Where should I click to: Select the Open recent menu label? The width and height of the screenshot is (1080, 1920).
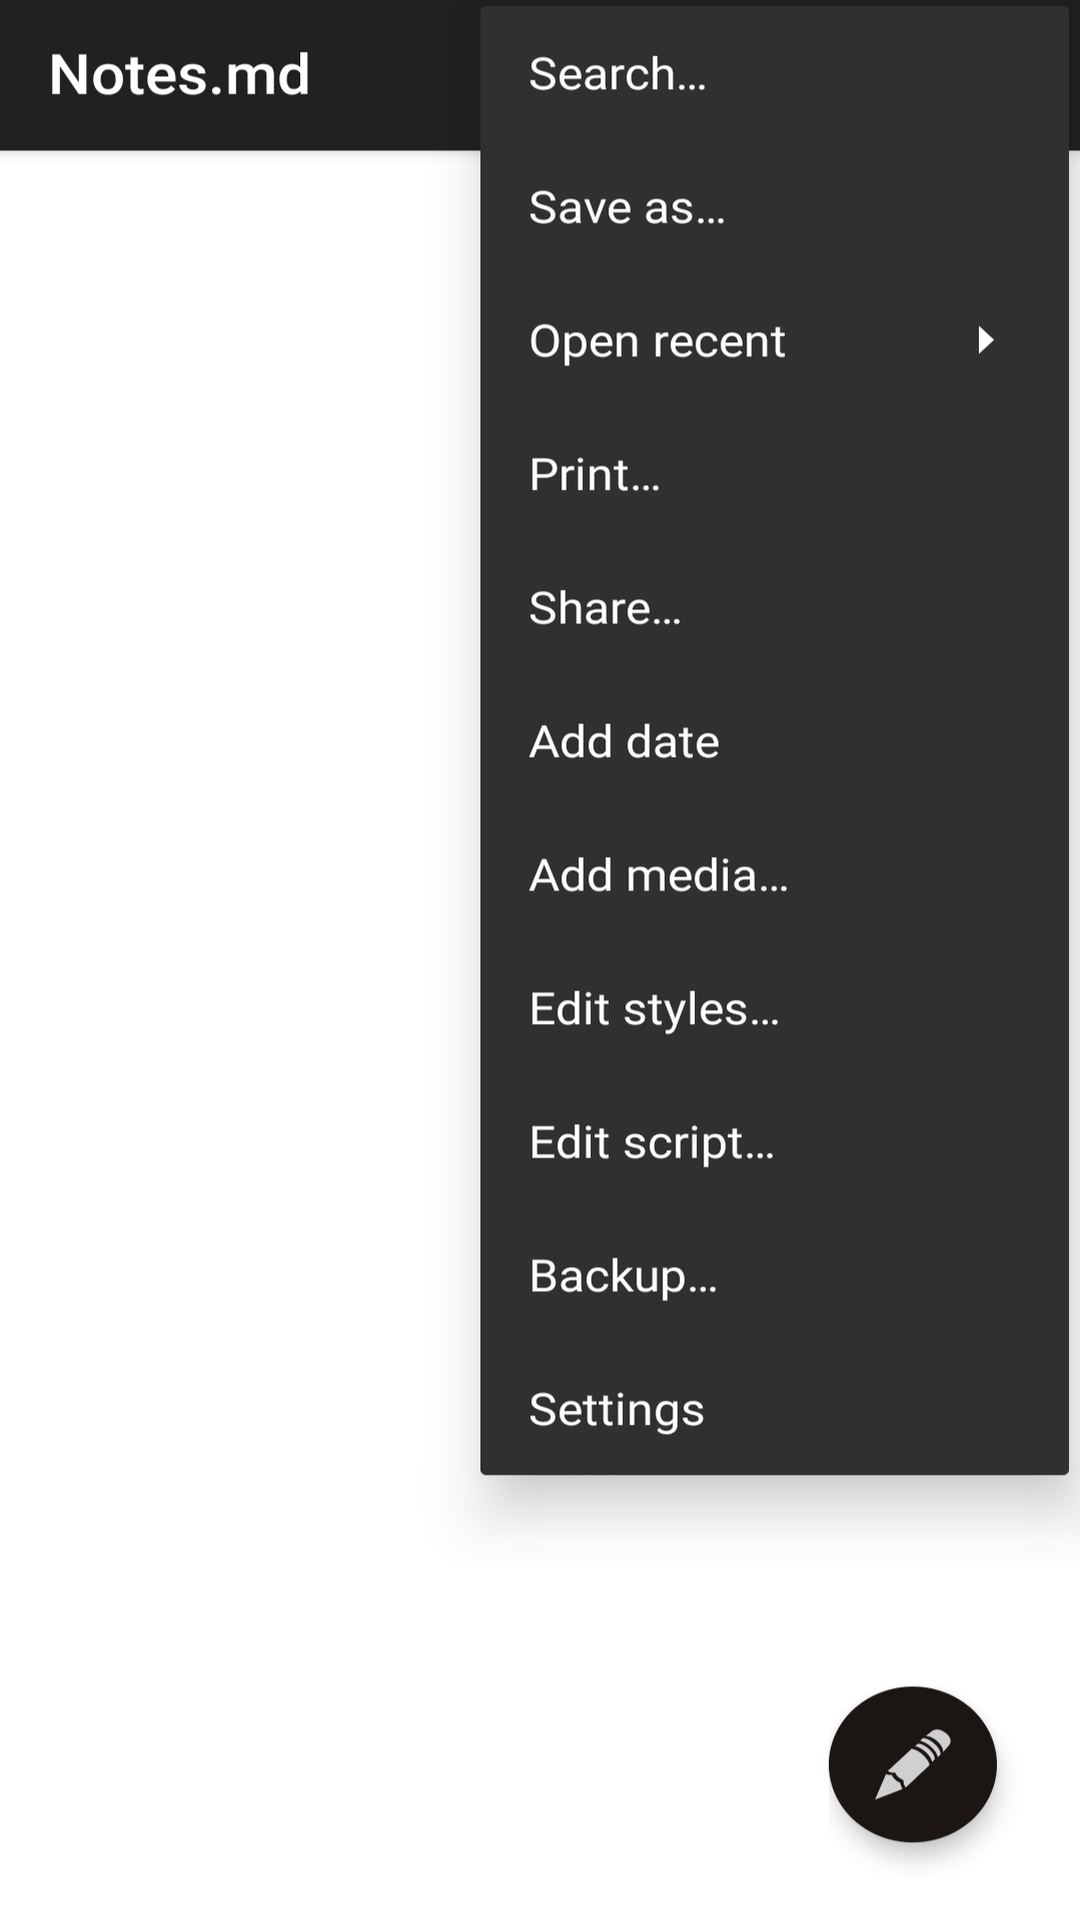tap(657, 341)
